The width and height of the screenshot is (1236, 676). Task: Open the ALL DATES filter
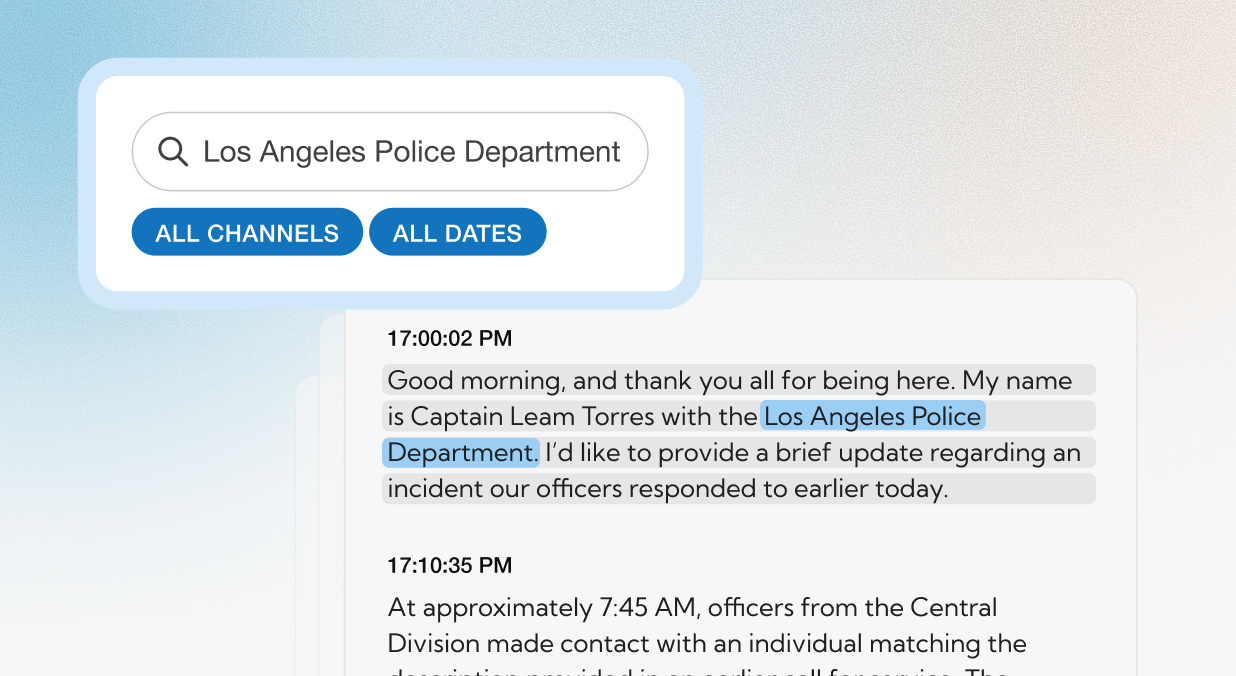(x=457, y=233)
